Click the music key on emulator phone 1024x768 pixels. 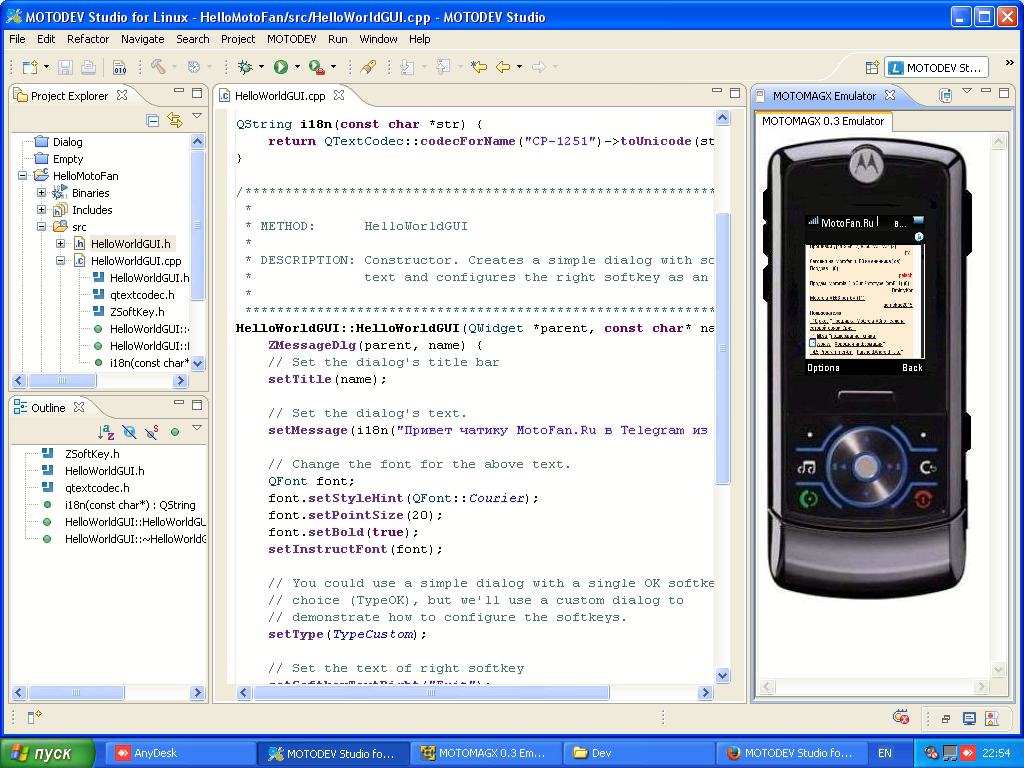(x=807, y=468)
